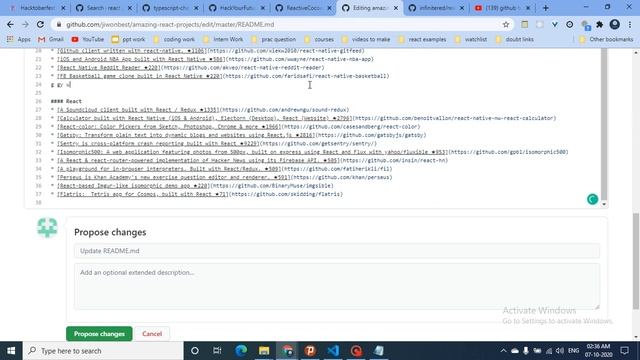The width and height of the screenshot is (640, 360).
Task: Click the page vertical scrollbar
Action: tap(636, 261)
